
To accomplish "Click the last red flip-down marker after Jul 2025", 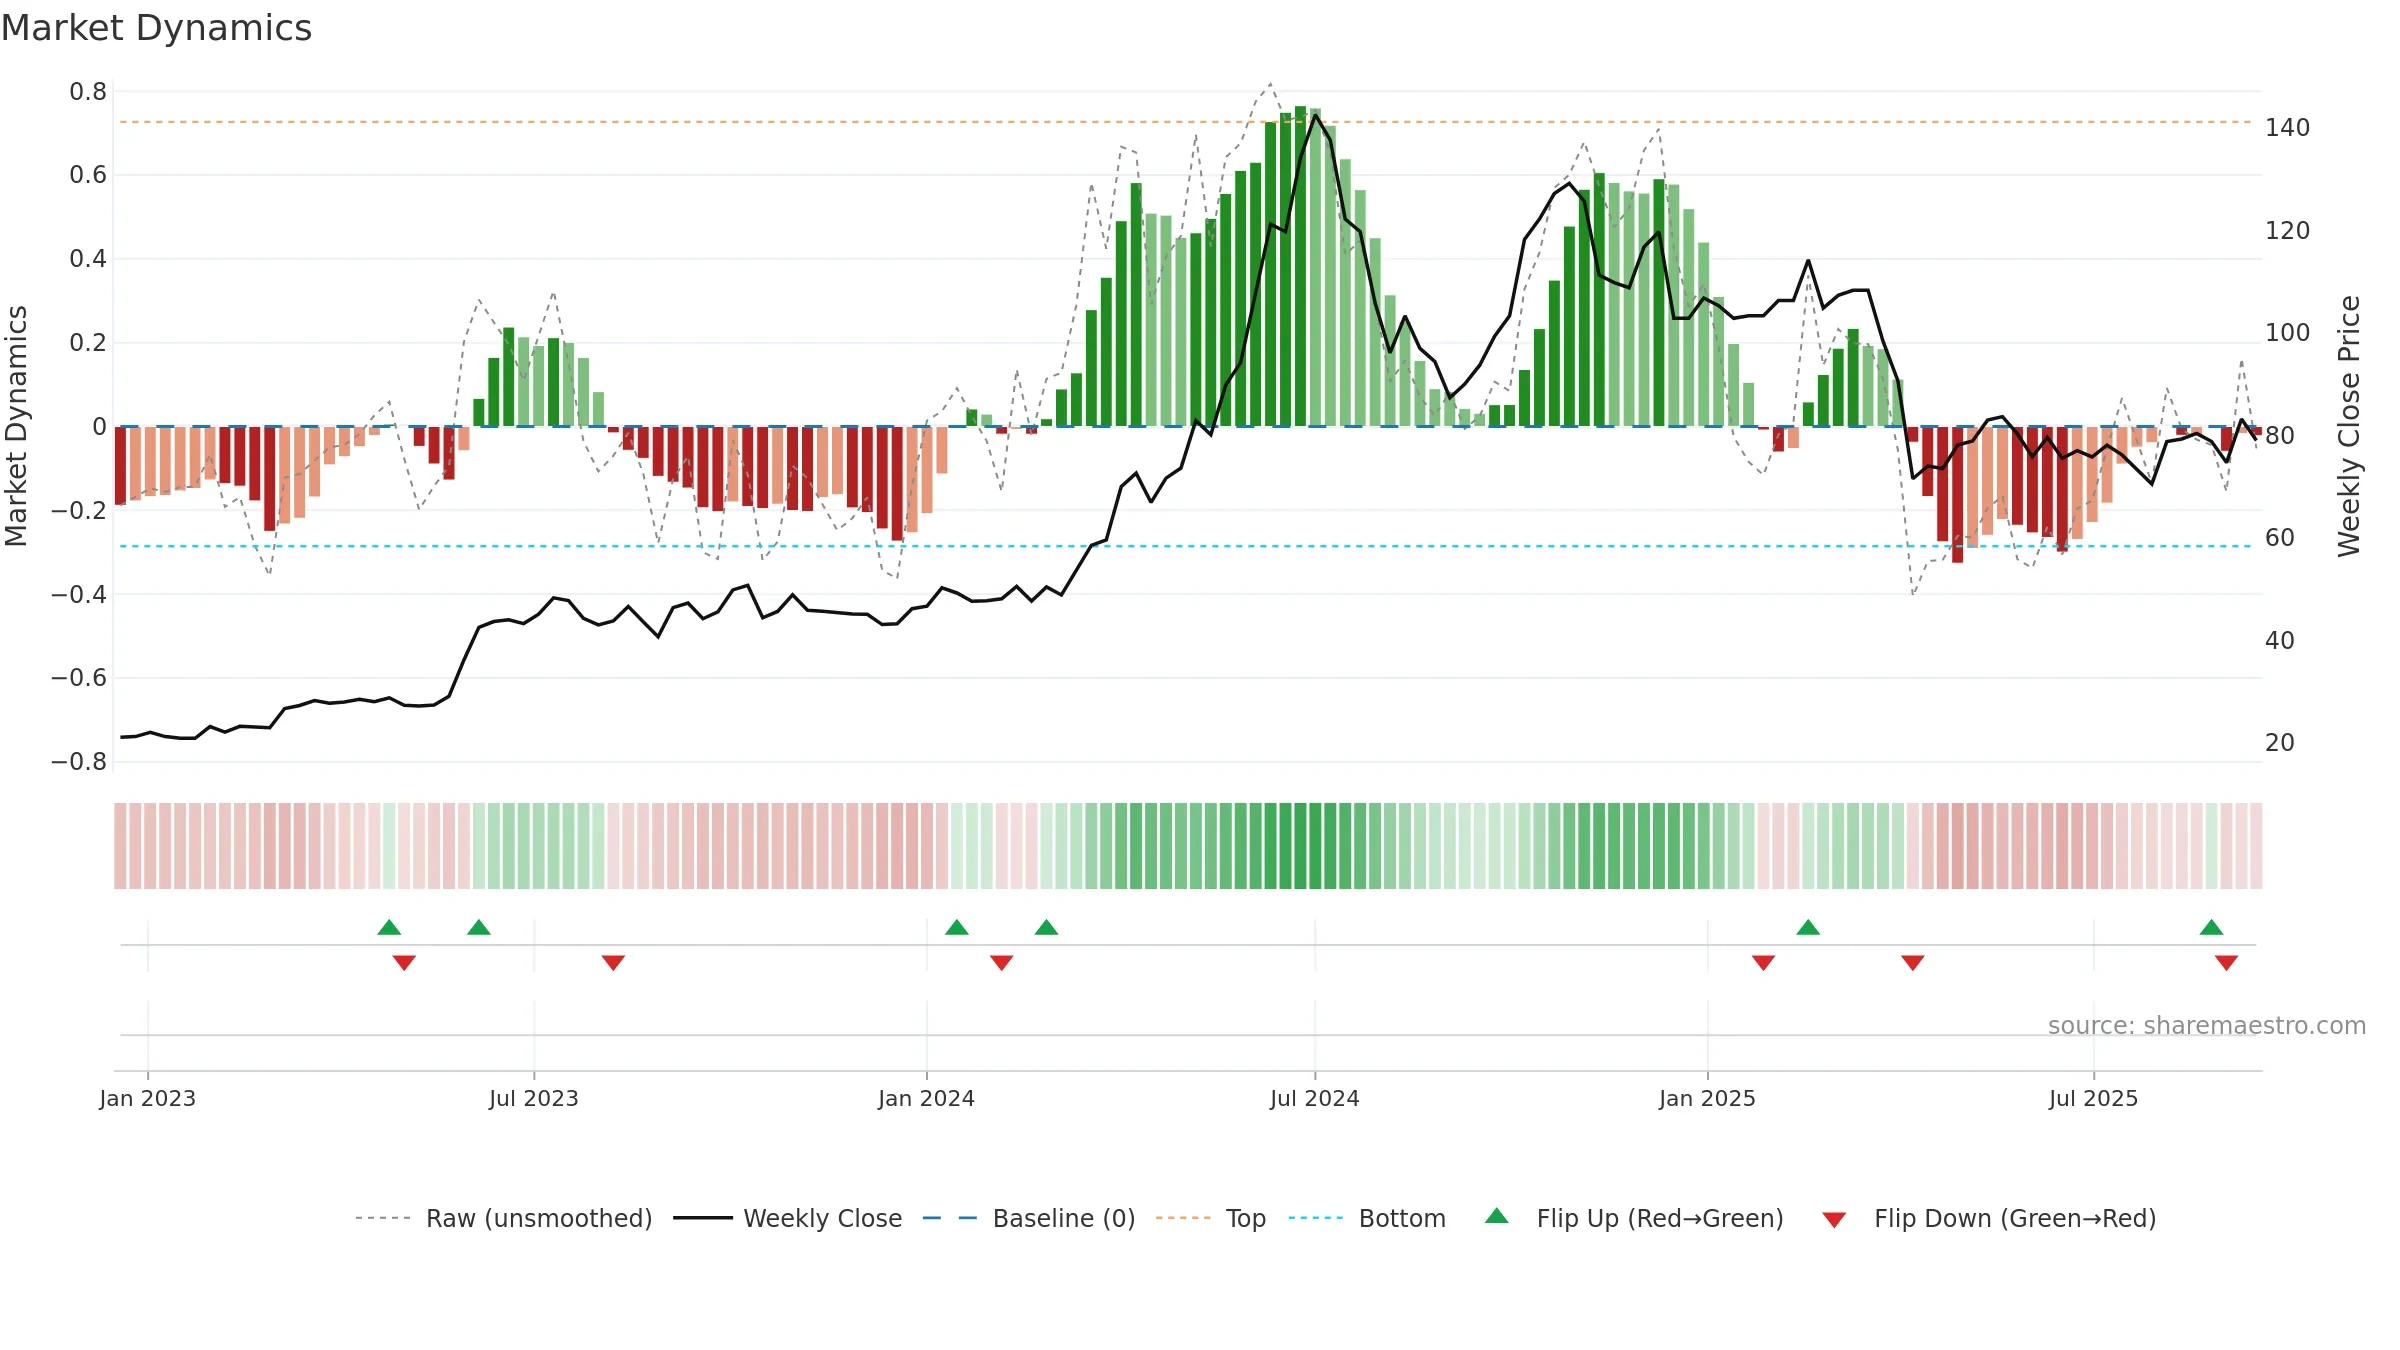I will click(x=2227, y=962).
